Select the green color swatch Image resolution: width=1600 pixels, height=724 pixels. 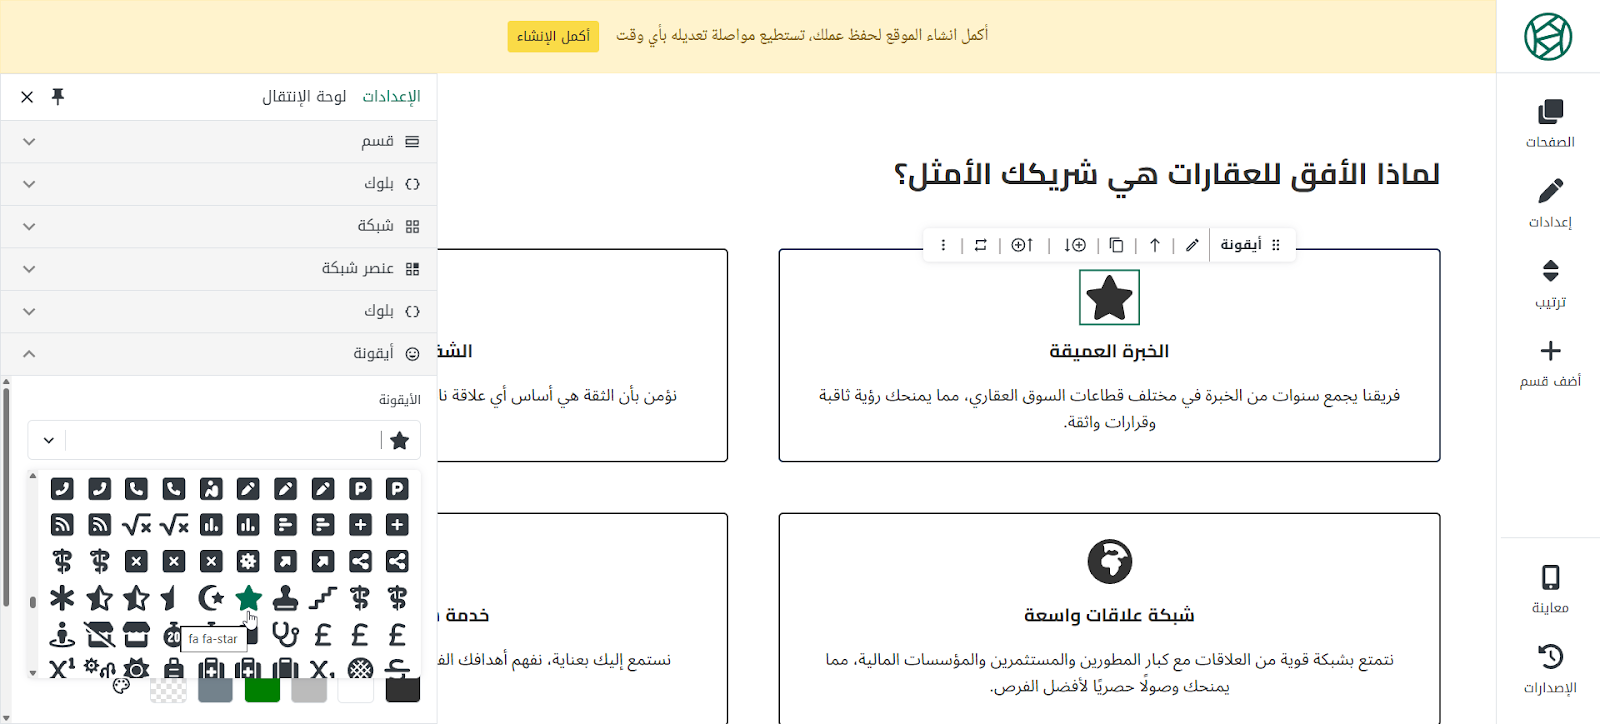262,689
